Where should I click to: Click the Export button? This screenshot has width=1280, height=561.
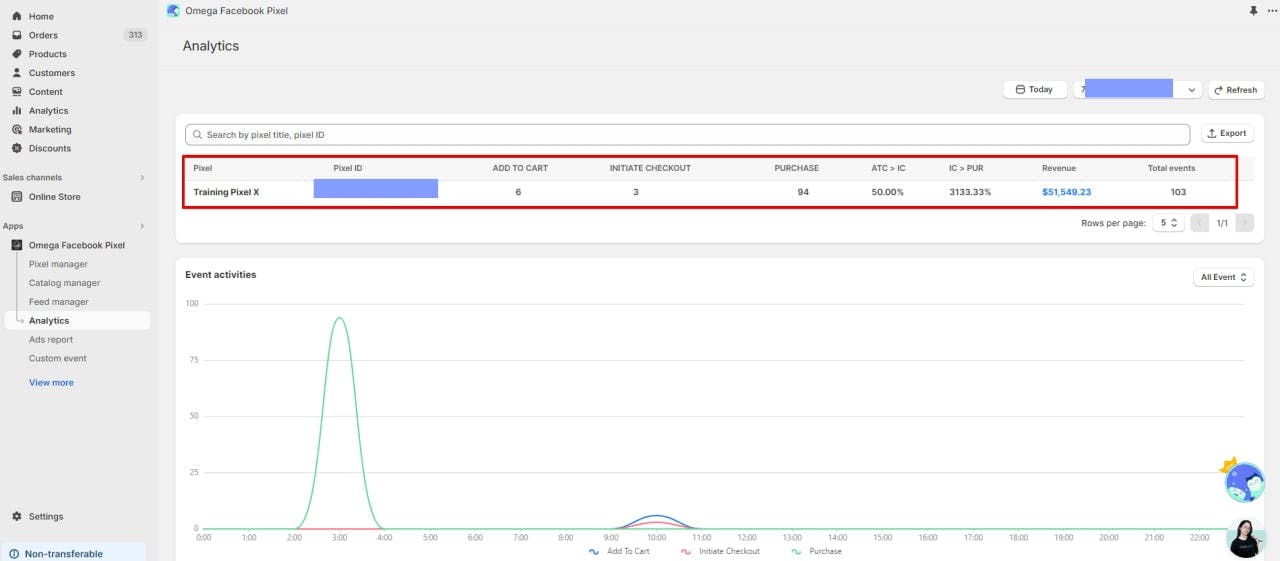(1227, 133)
